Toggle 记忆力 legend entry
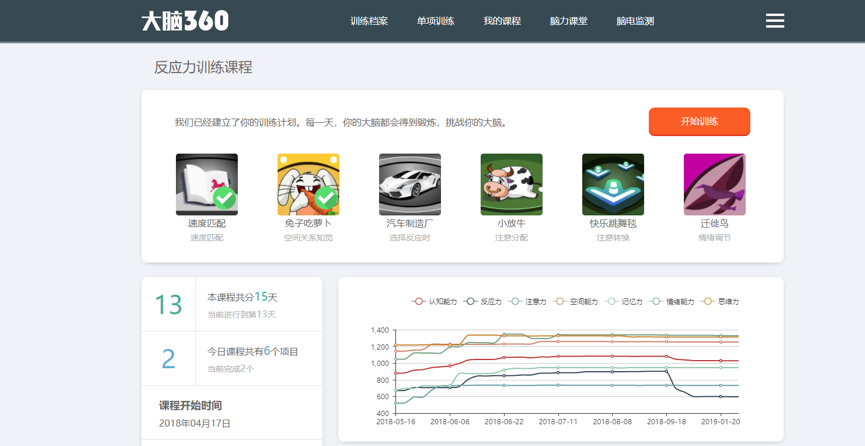This screenshot has width=865, height=446. [625, 301]
